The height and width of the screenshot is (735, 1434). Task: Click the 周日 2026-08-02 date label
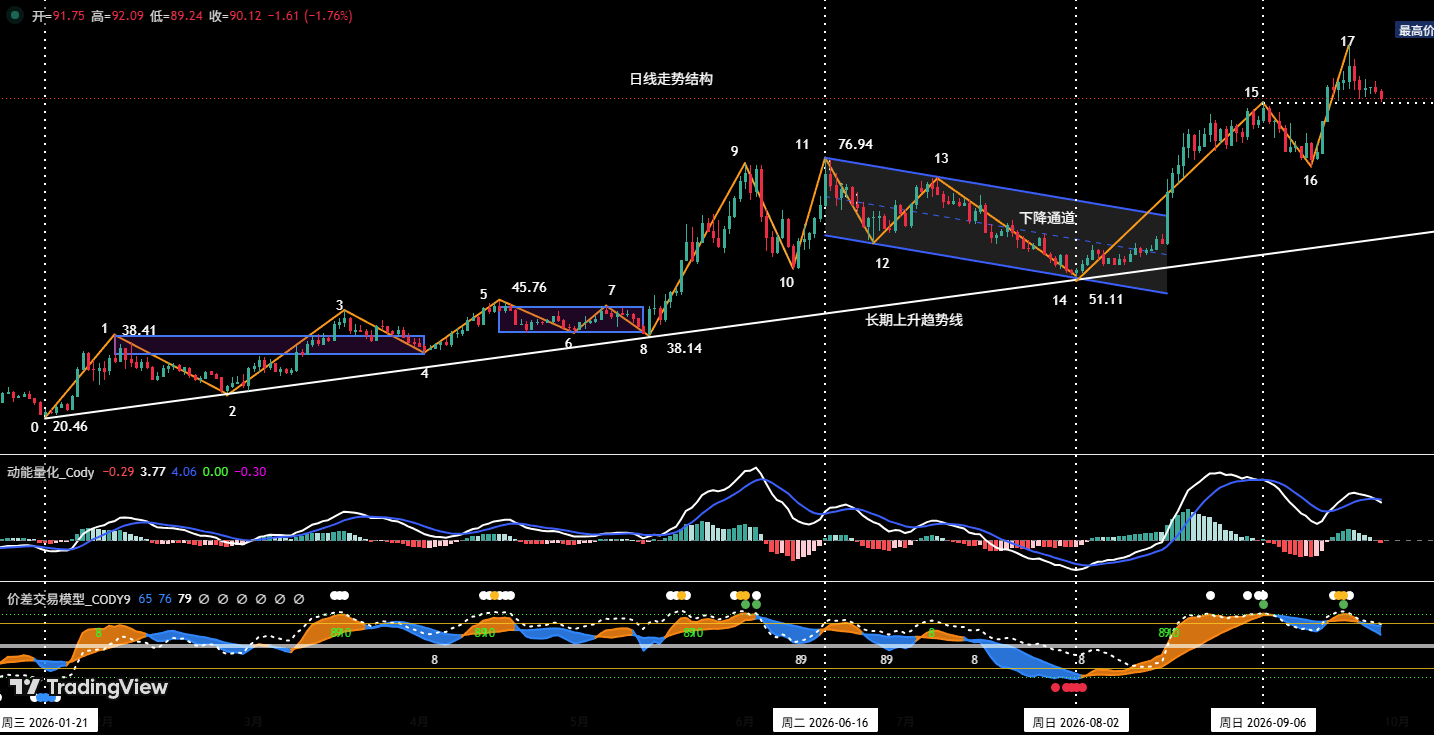point(1076,722)
